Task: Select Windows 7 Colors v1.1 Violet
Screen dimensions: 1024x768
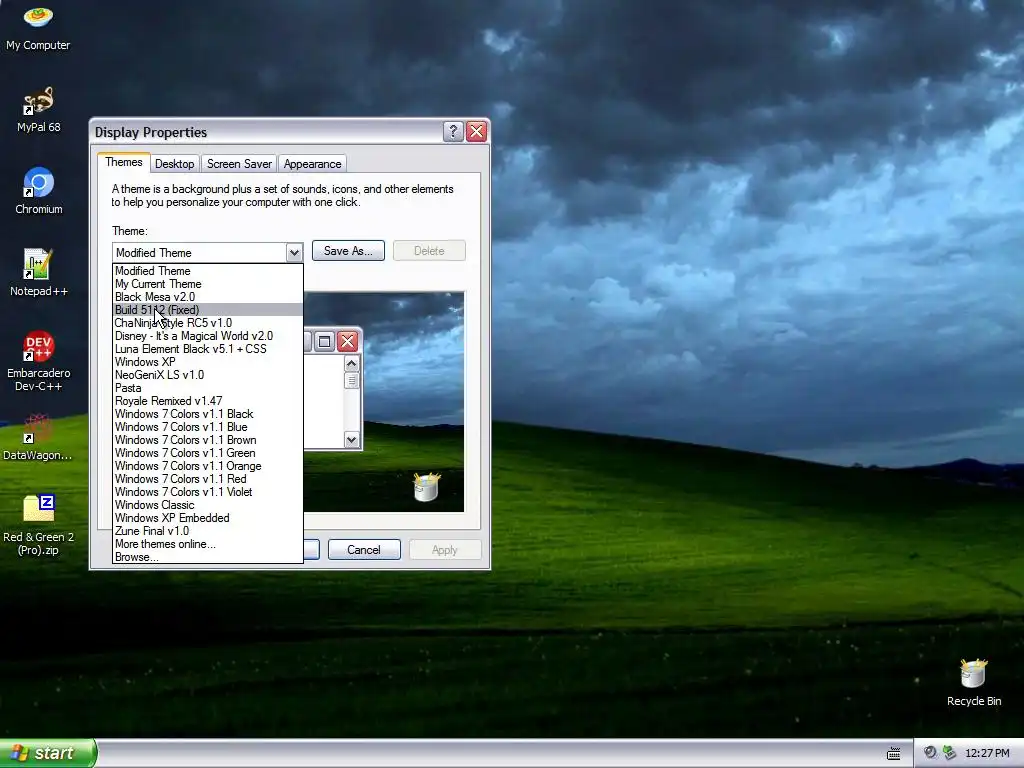Action: click(x=208, y=492)
